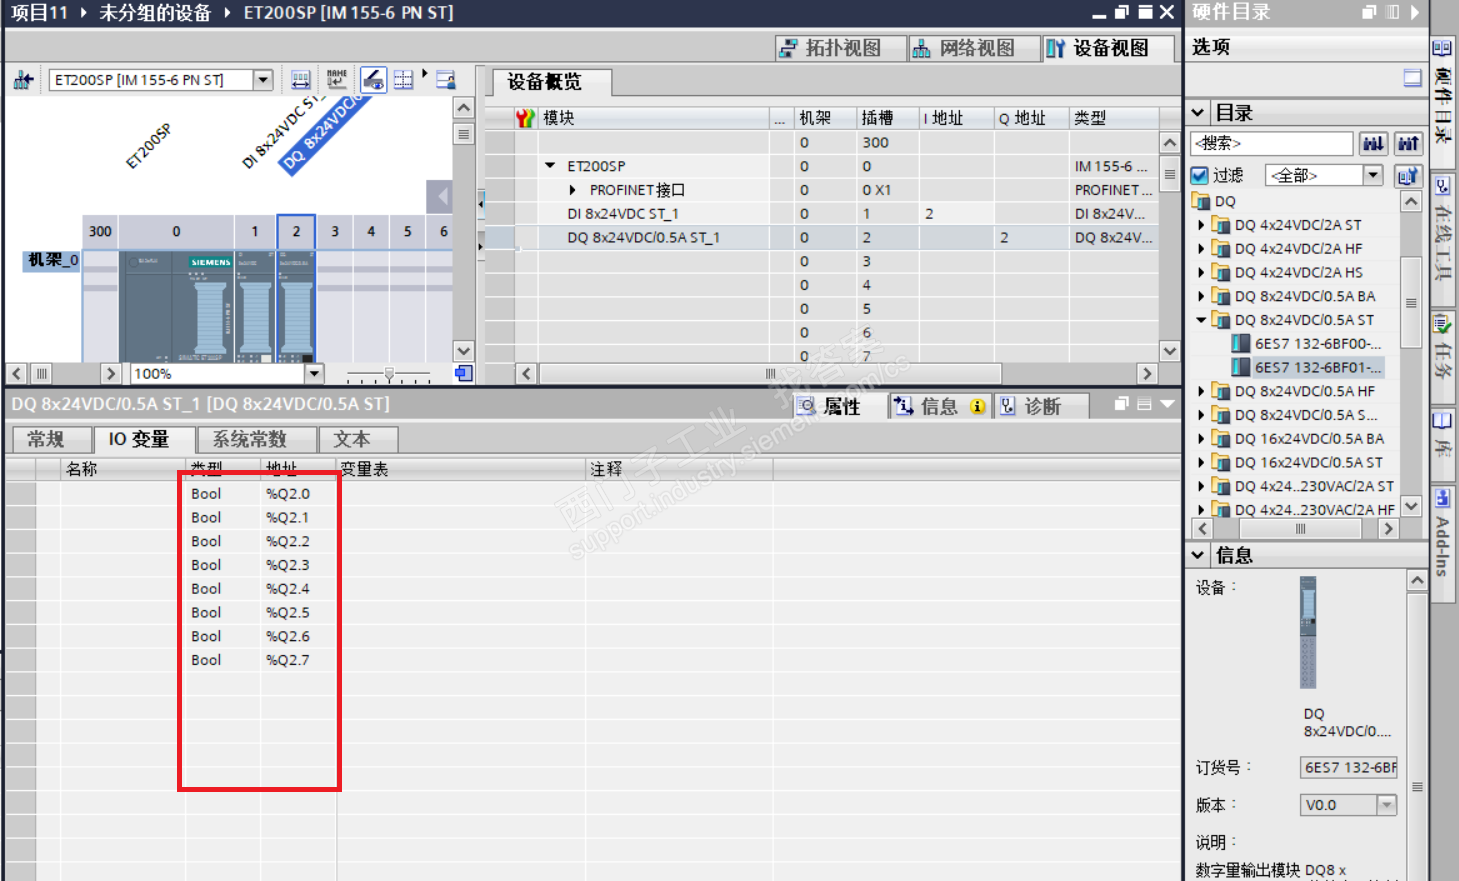Click the device view user layout icon

tap(446, 80)
